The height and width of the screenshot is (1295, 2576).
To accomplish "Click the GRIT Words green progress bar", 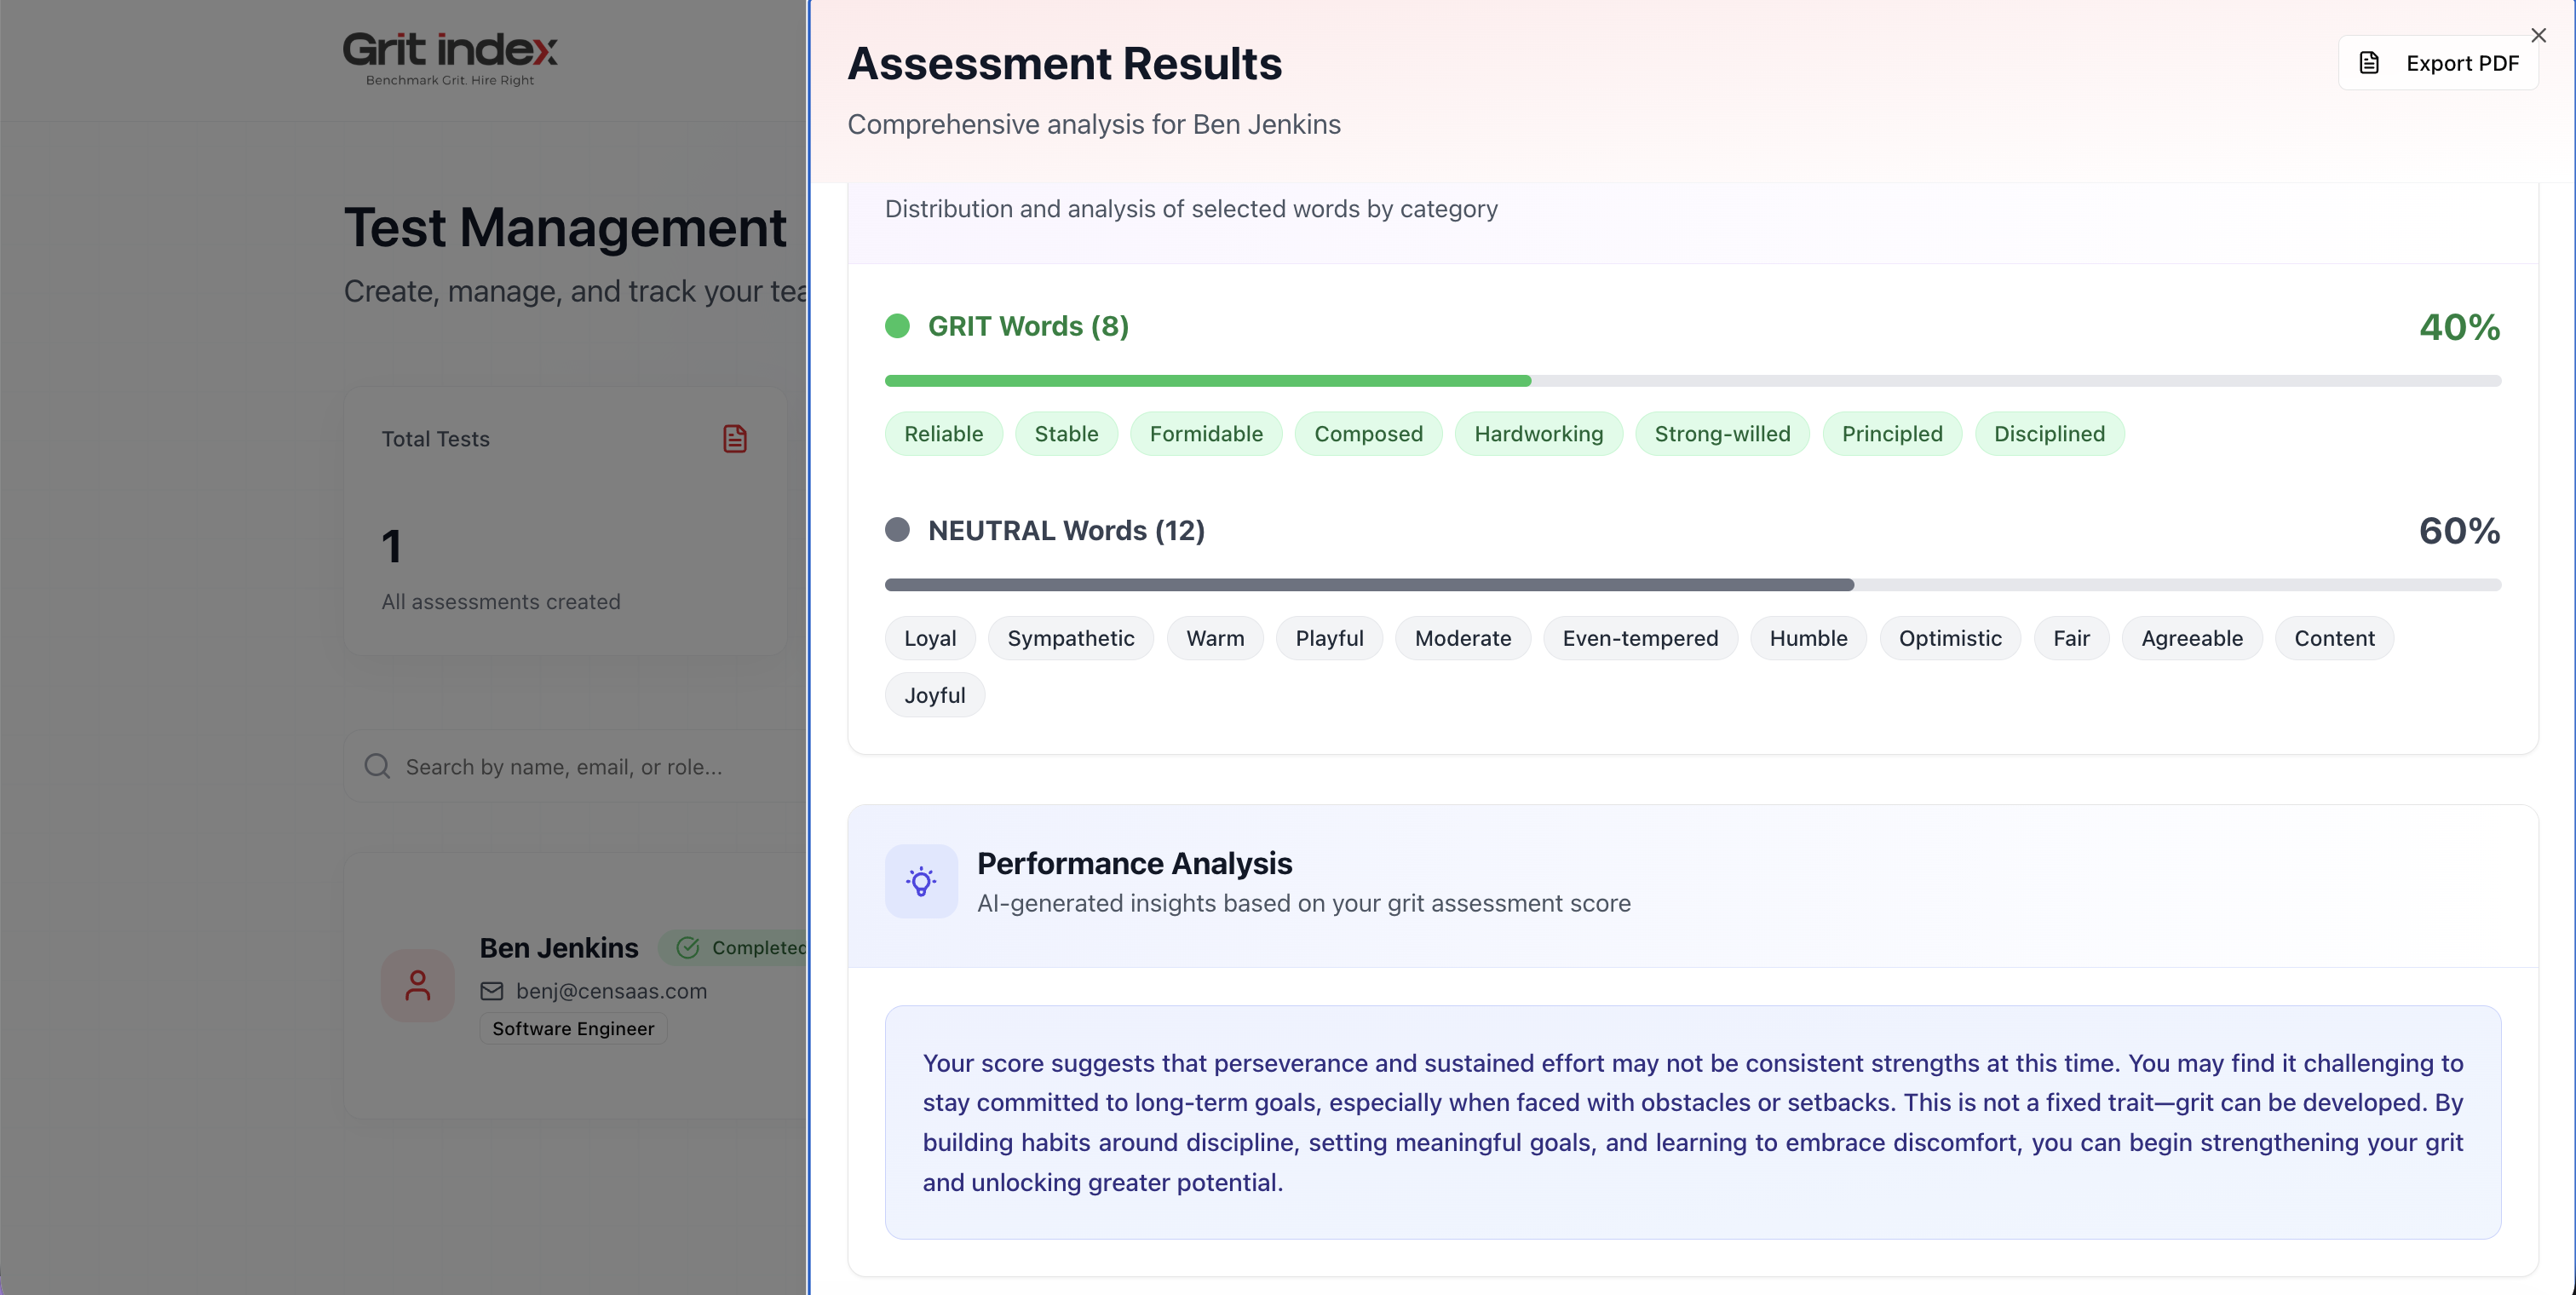I will coord(1207,381).
